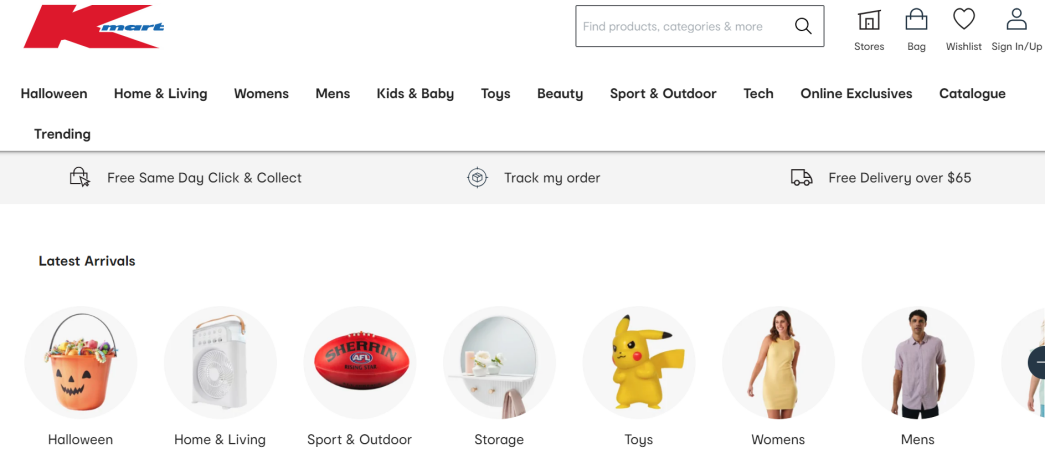
Task: Go to Online Exclusives
Action: pos(856,94)
